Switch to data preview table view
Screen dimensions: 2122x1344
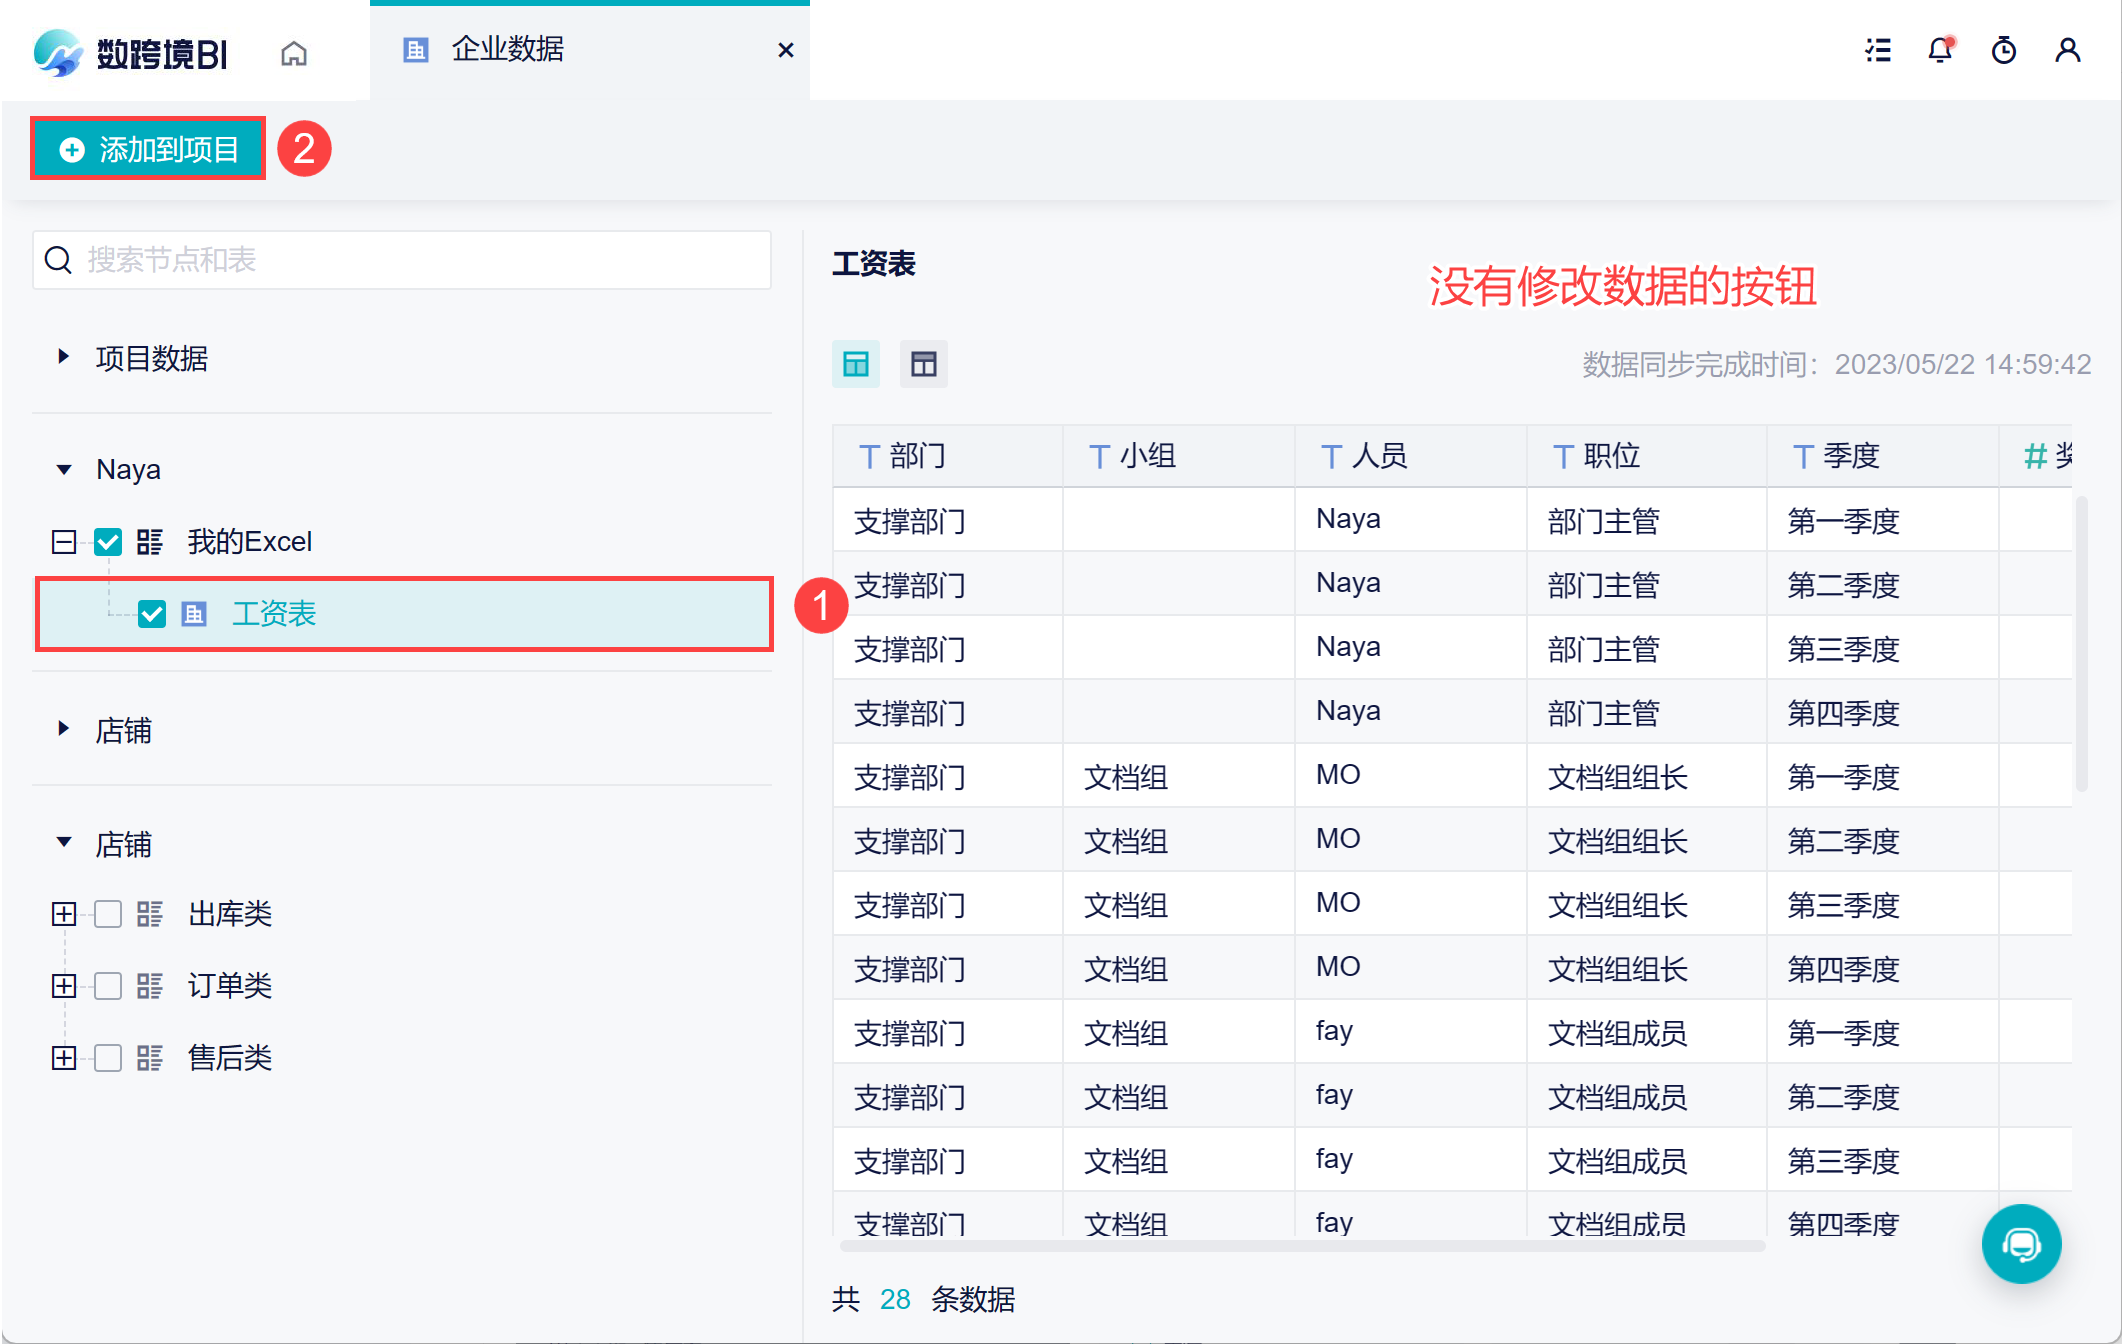click(856, 364)
